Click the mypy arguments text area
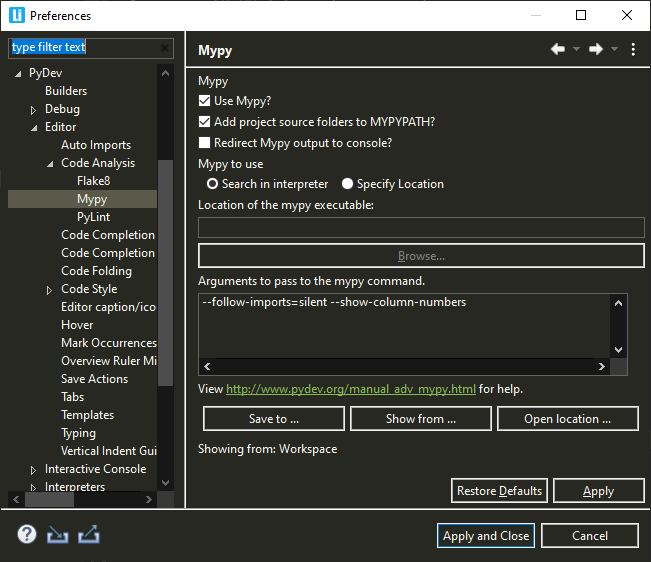Viewport: 651px width, 562px height. point(404,326)
